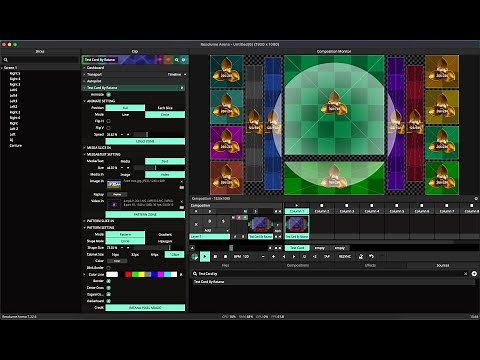Select the Test Card deck tab
The image size is (480, 360).
point(297,248)
